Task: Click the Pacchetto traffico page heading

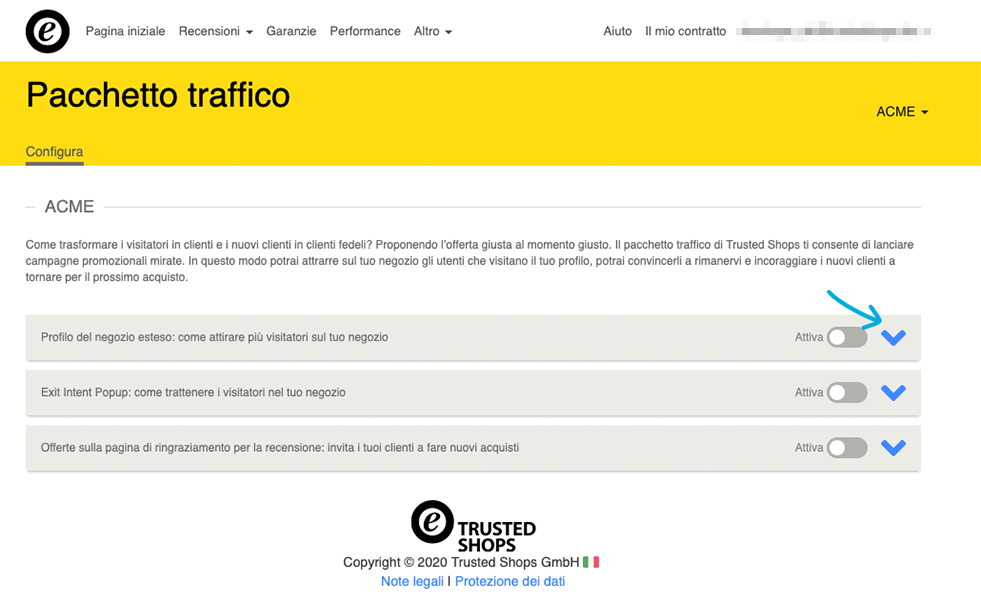Action: click(158, 95)
